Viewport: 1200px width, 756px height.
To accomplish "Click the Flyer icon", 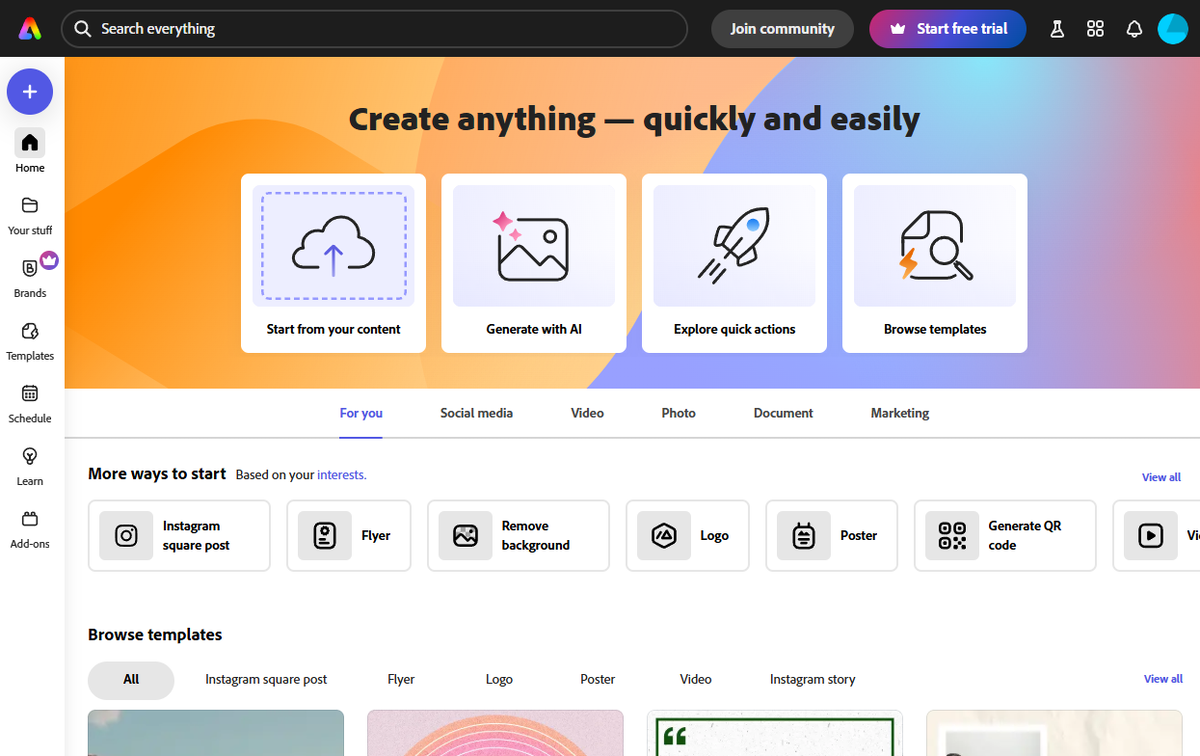I will tap(324, 536).
